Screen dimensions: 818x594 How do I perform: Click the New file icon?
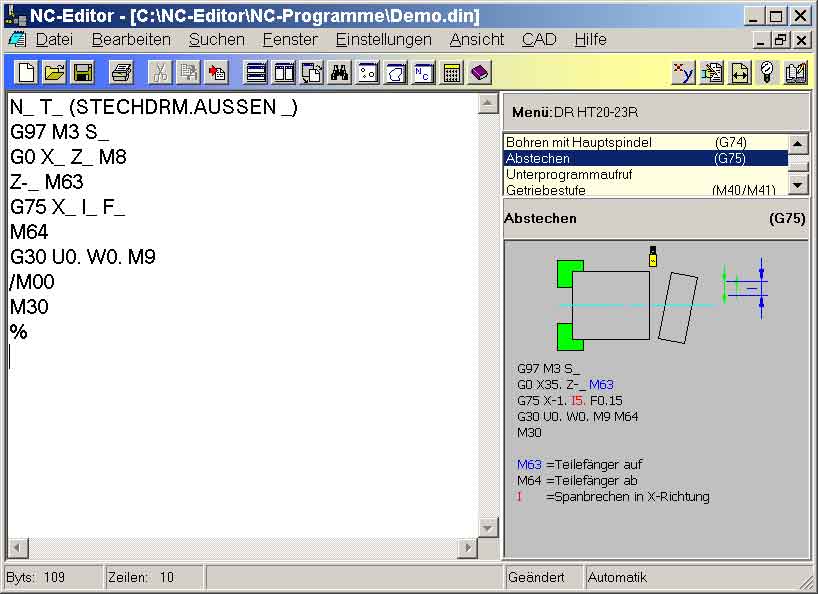point(26,72)
